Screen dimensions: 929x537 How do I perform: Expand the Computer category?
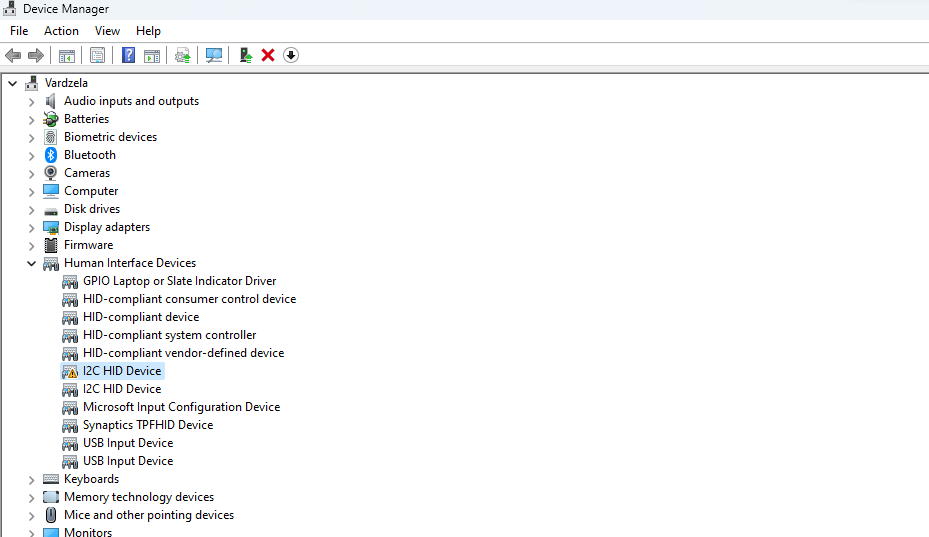click(x=31, y=192)
